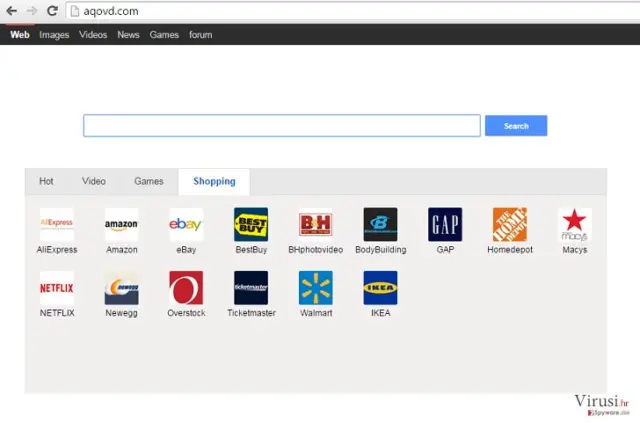Viewport: 640px width, 423px height.
Task: Switch to the Video tab
Action: pyautogui.click(x=93, y=181)
